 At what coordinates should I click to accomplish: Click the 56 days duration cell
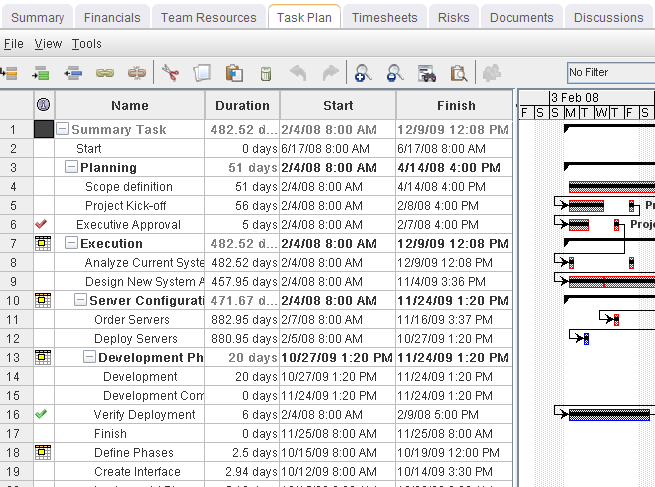(242, 205)
